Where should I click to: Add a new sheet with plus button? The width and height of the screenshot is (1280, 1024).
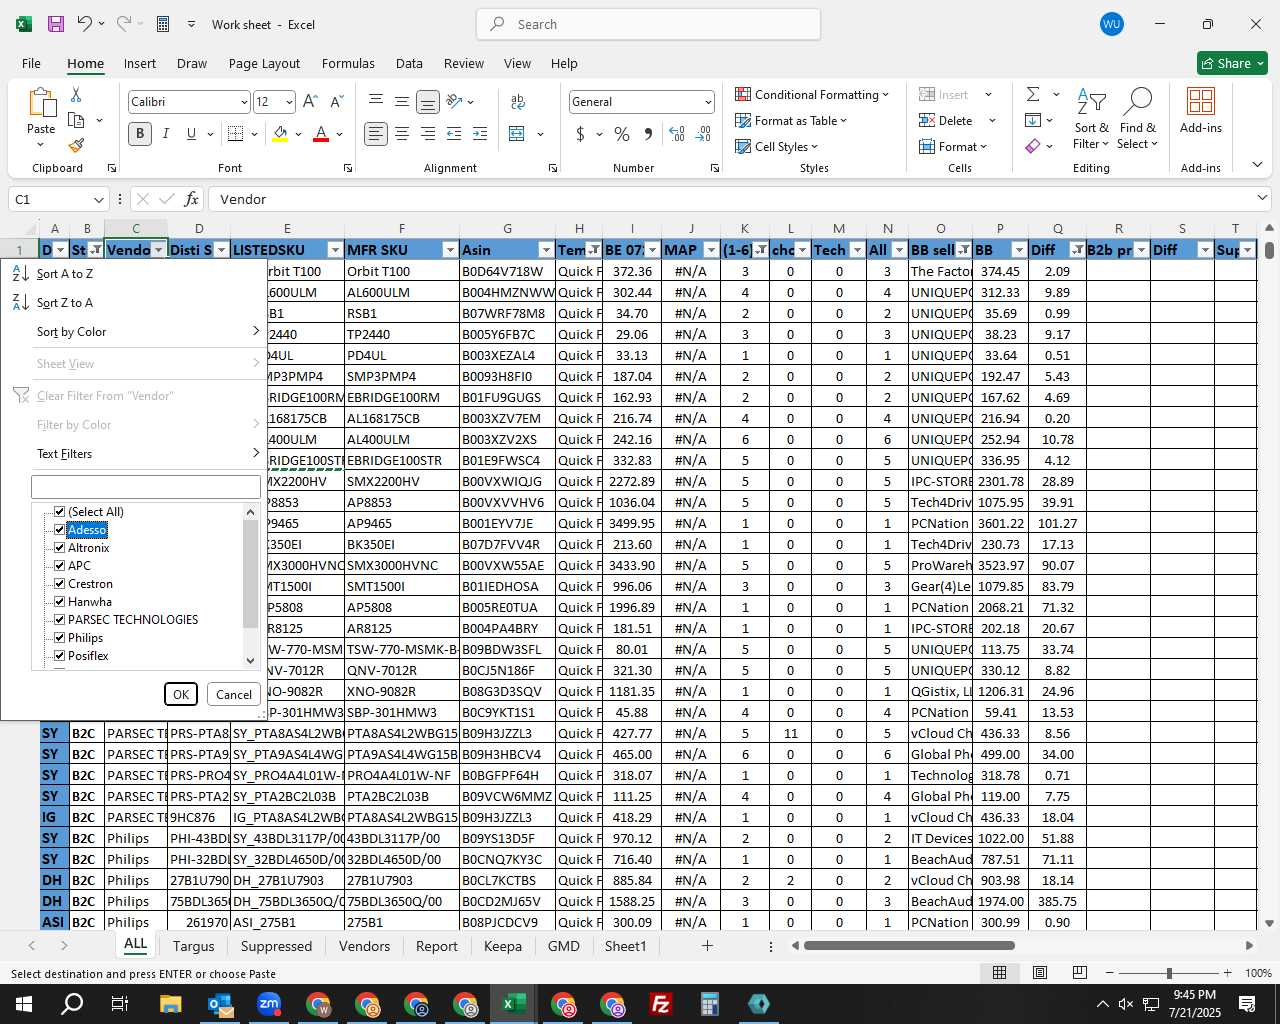707,946
